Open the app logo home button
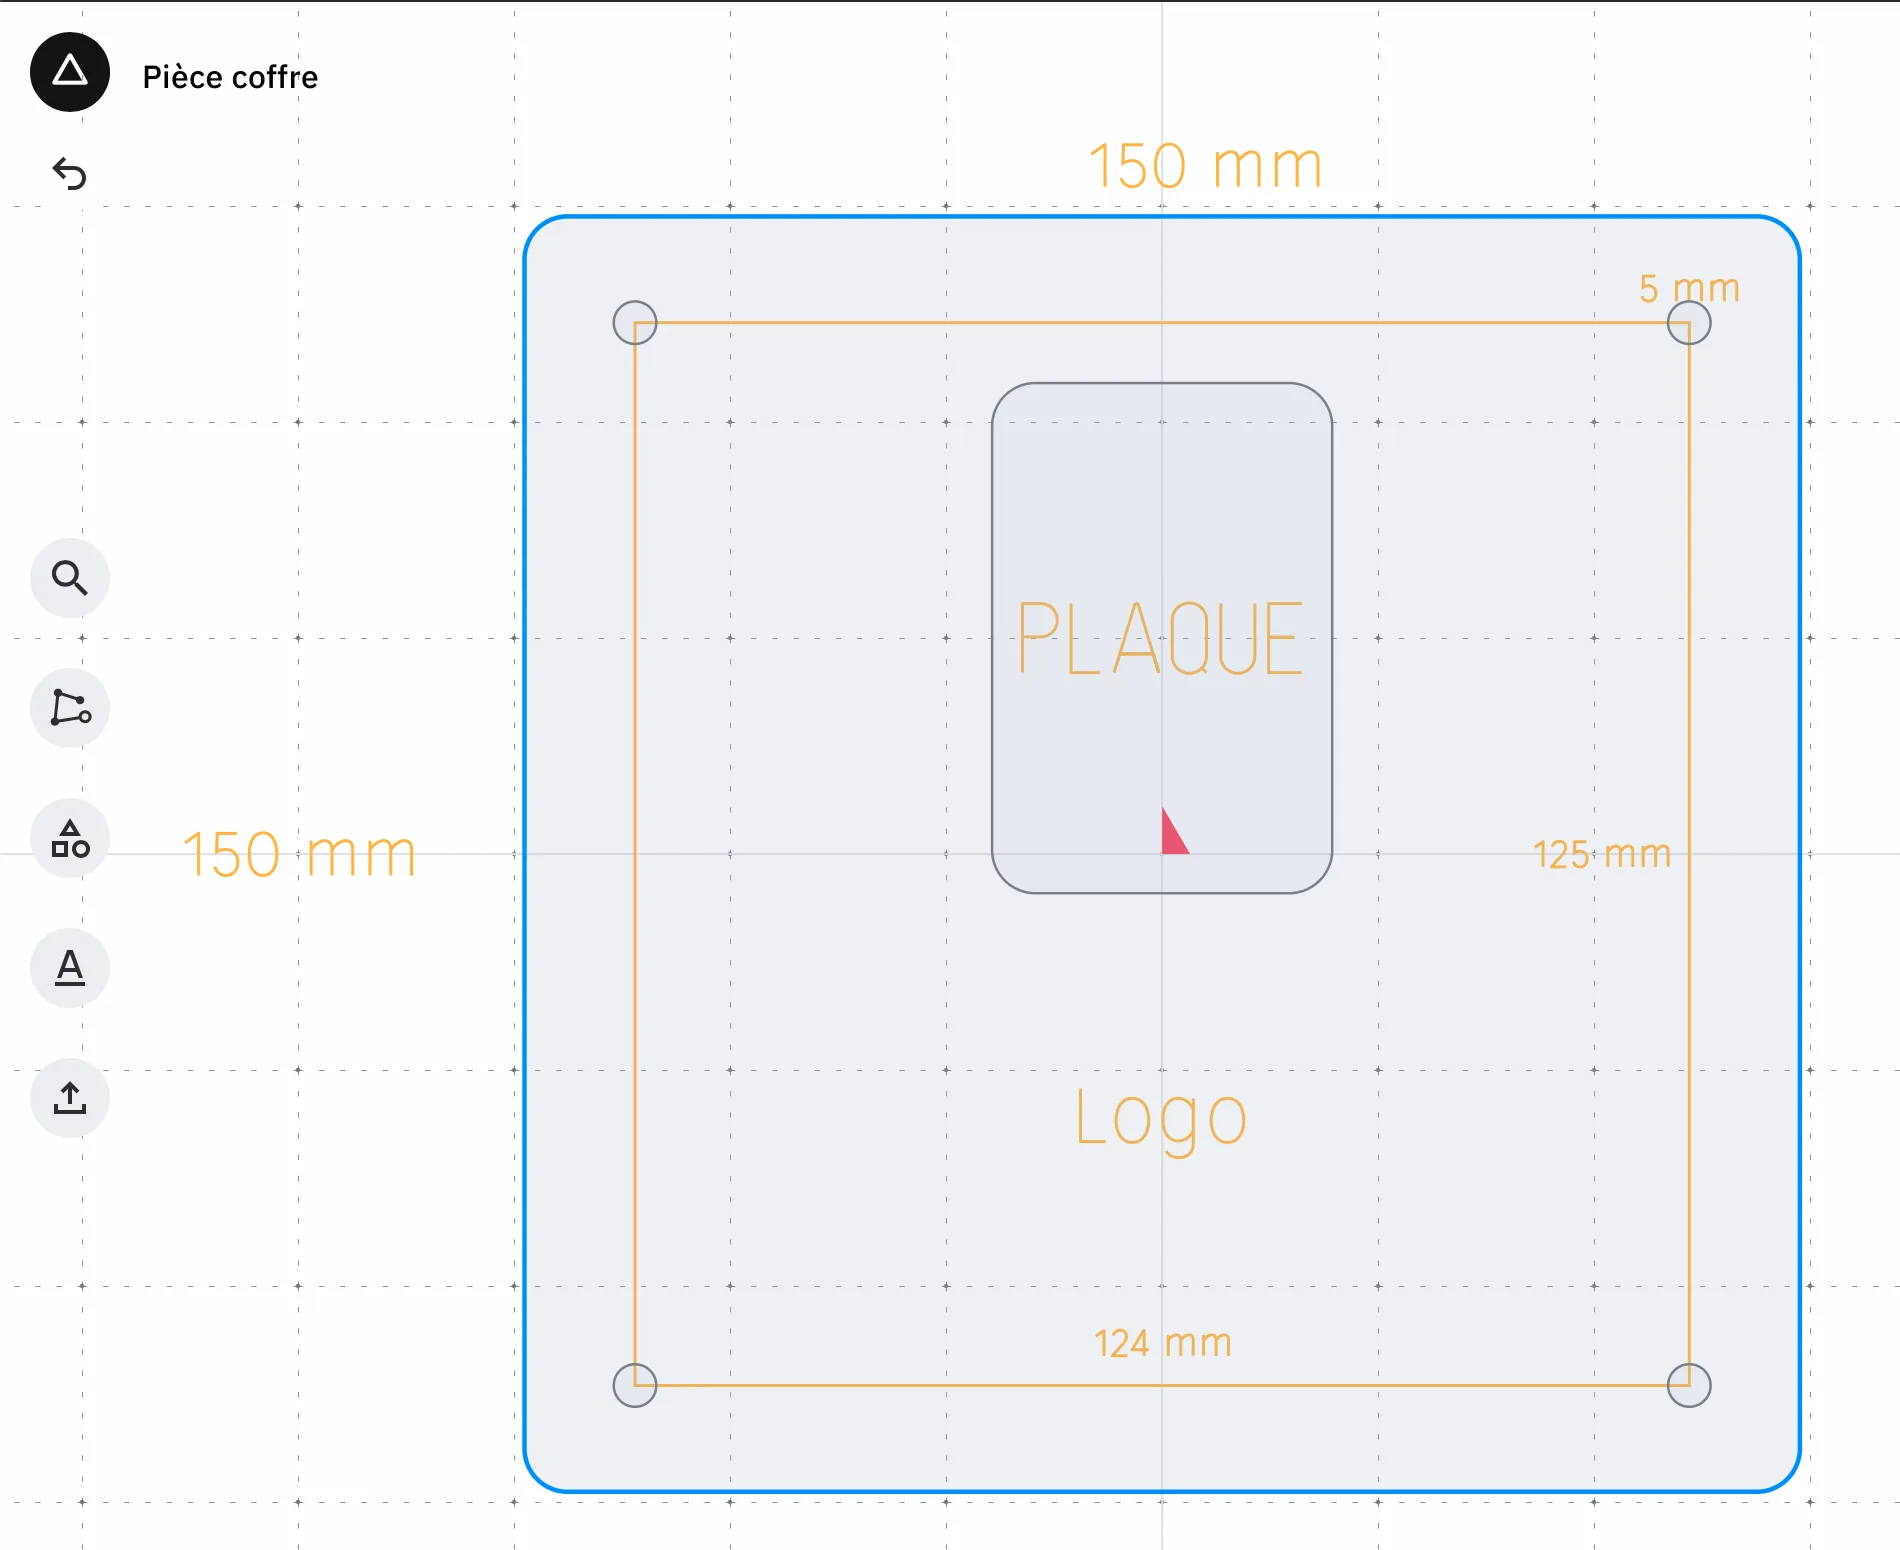Viewport: 1900px width, 1550px height. (70, 72)
